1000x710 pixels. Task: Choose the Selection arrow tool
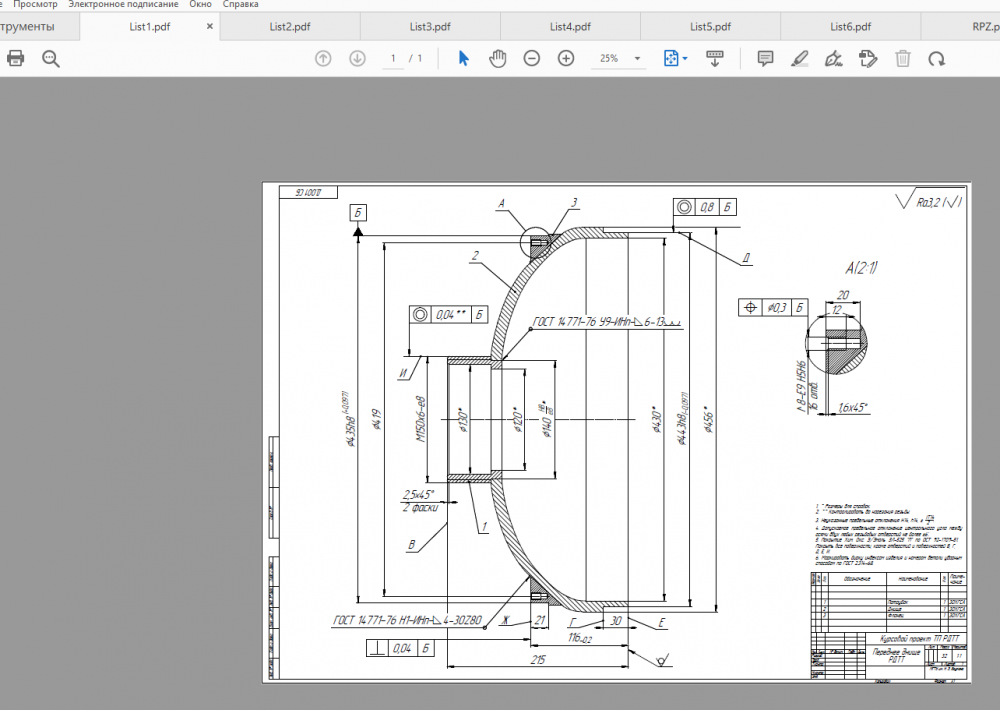463,59
